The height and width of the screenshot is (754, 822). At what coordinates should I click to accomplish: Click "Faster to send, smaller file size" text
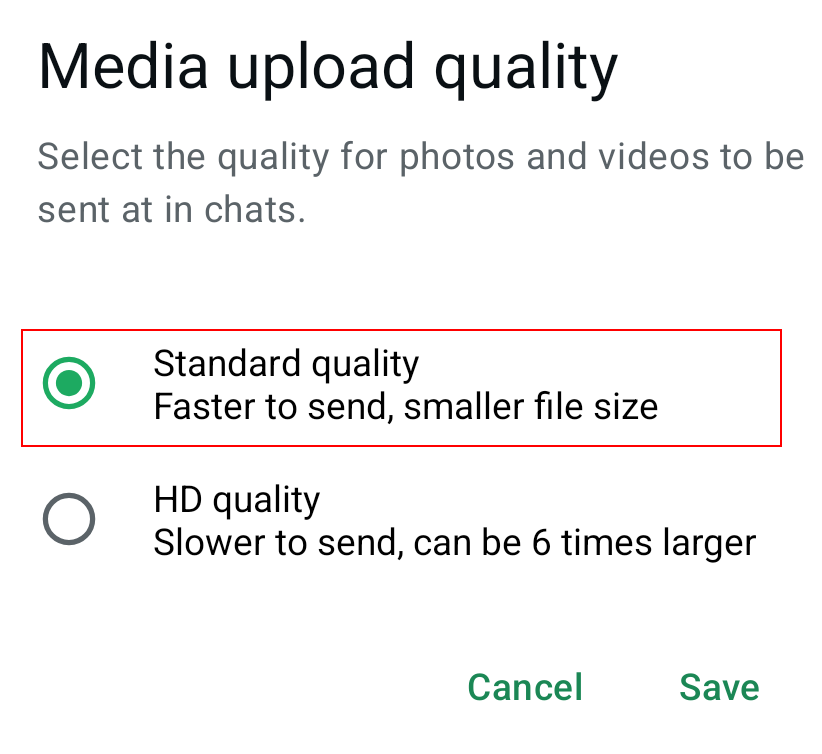coord(405,407)
